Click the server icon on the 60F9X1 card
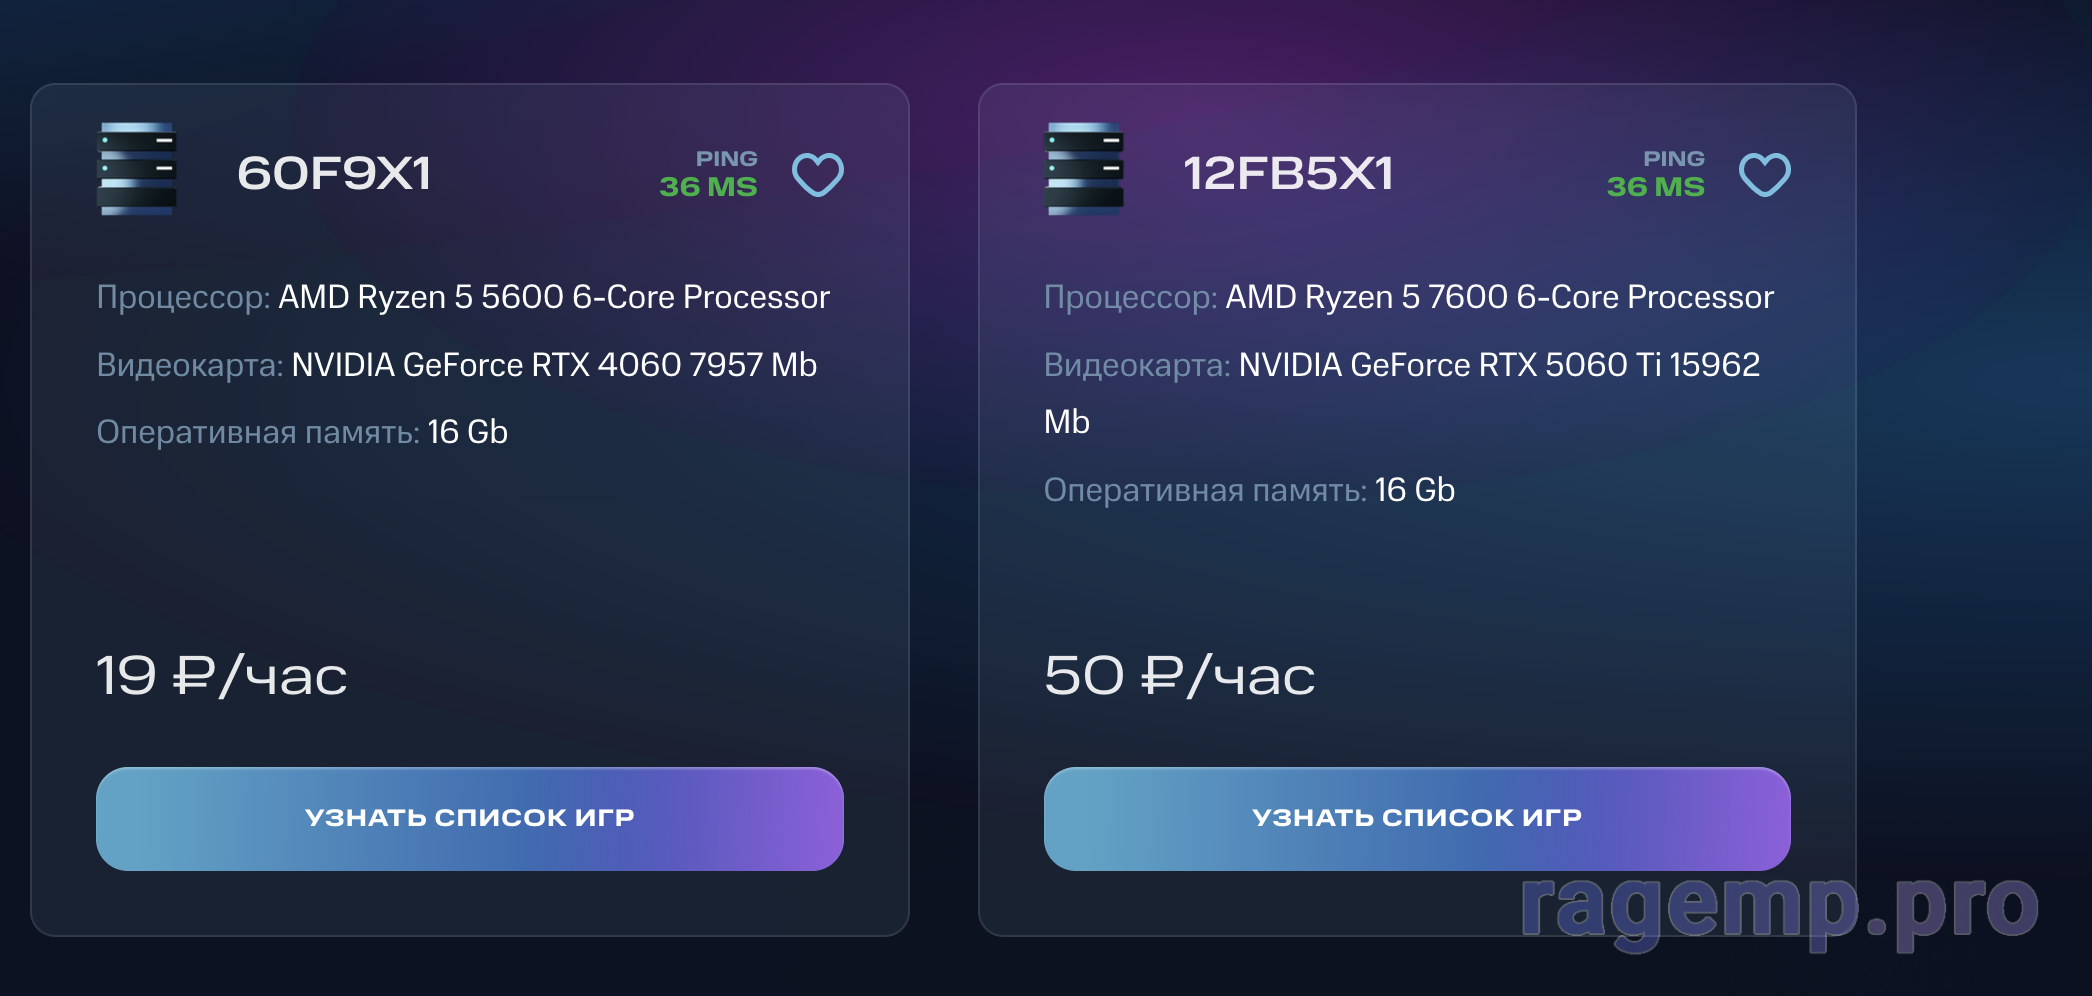The width and height of the screenshot is (2092, 996). point(138,170)
